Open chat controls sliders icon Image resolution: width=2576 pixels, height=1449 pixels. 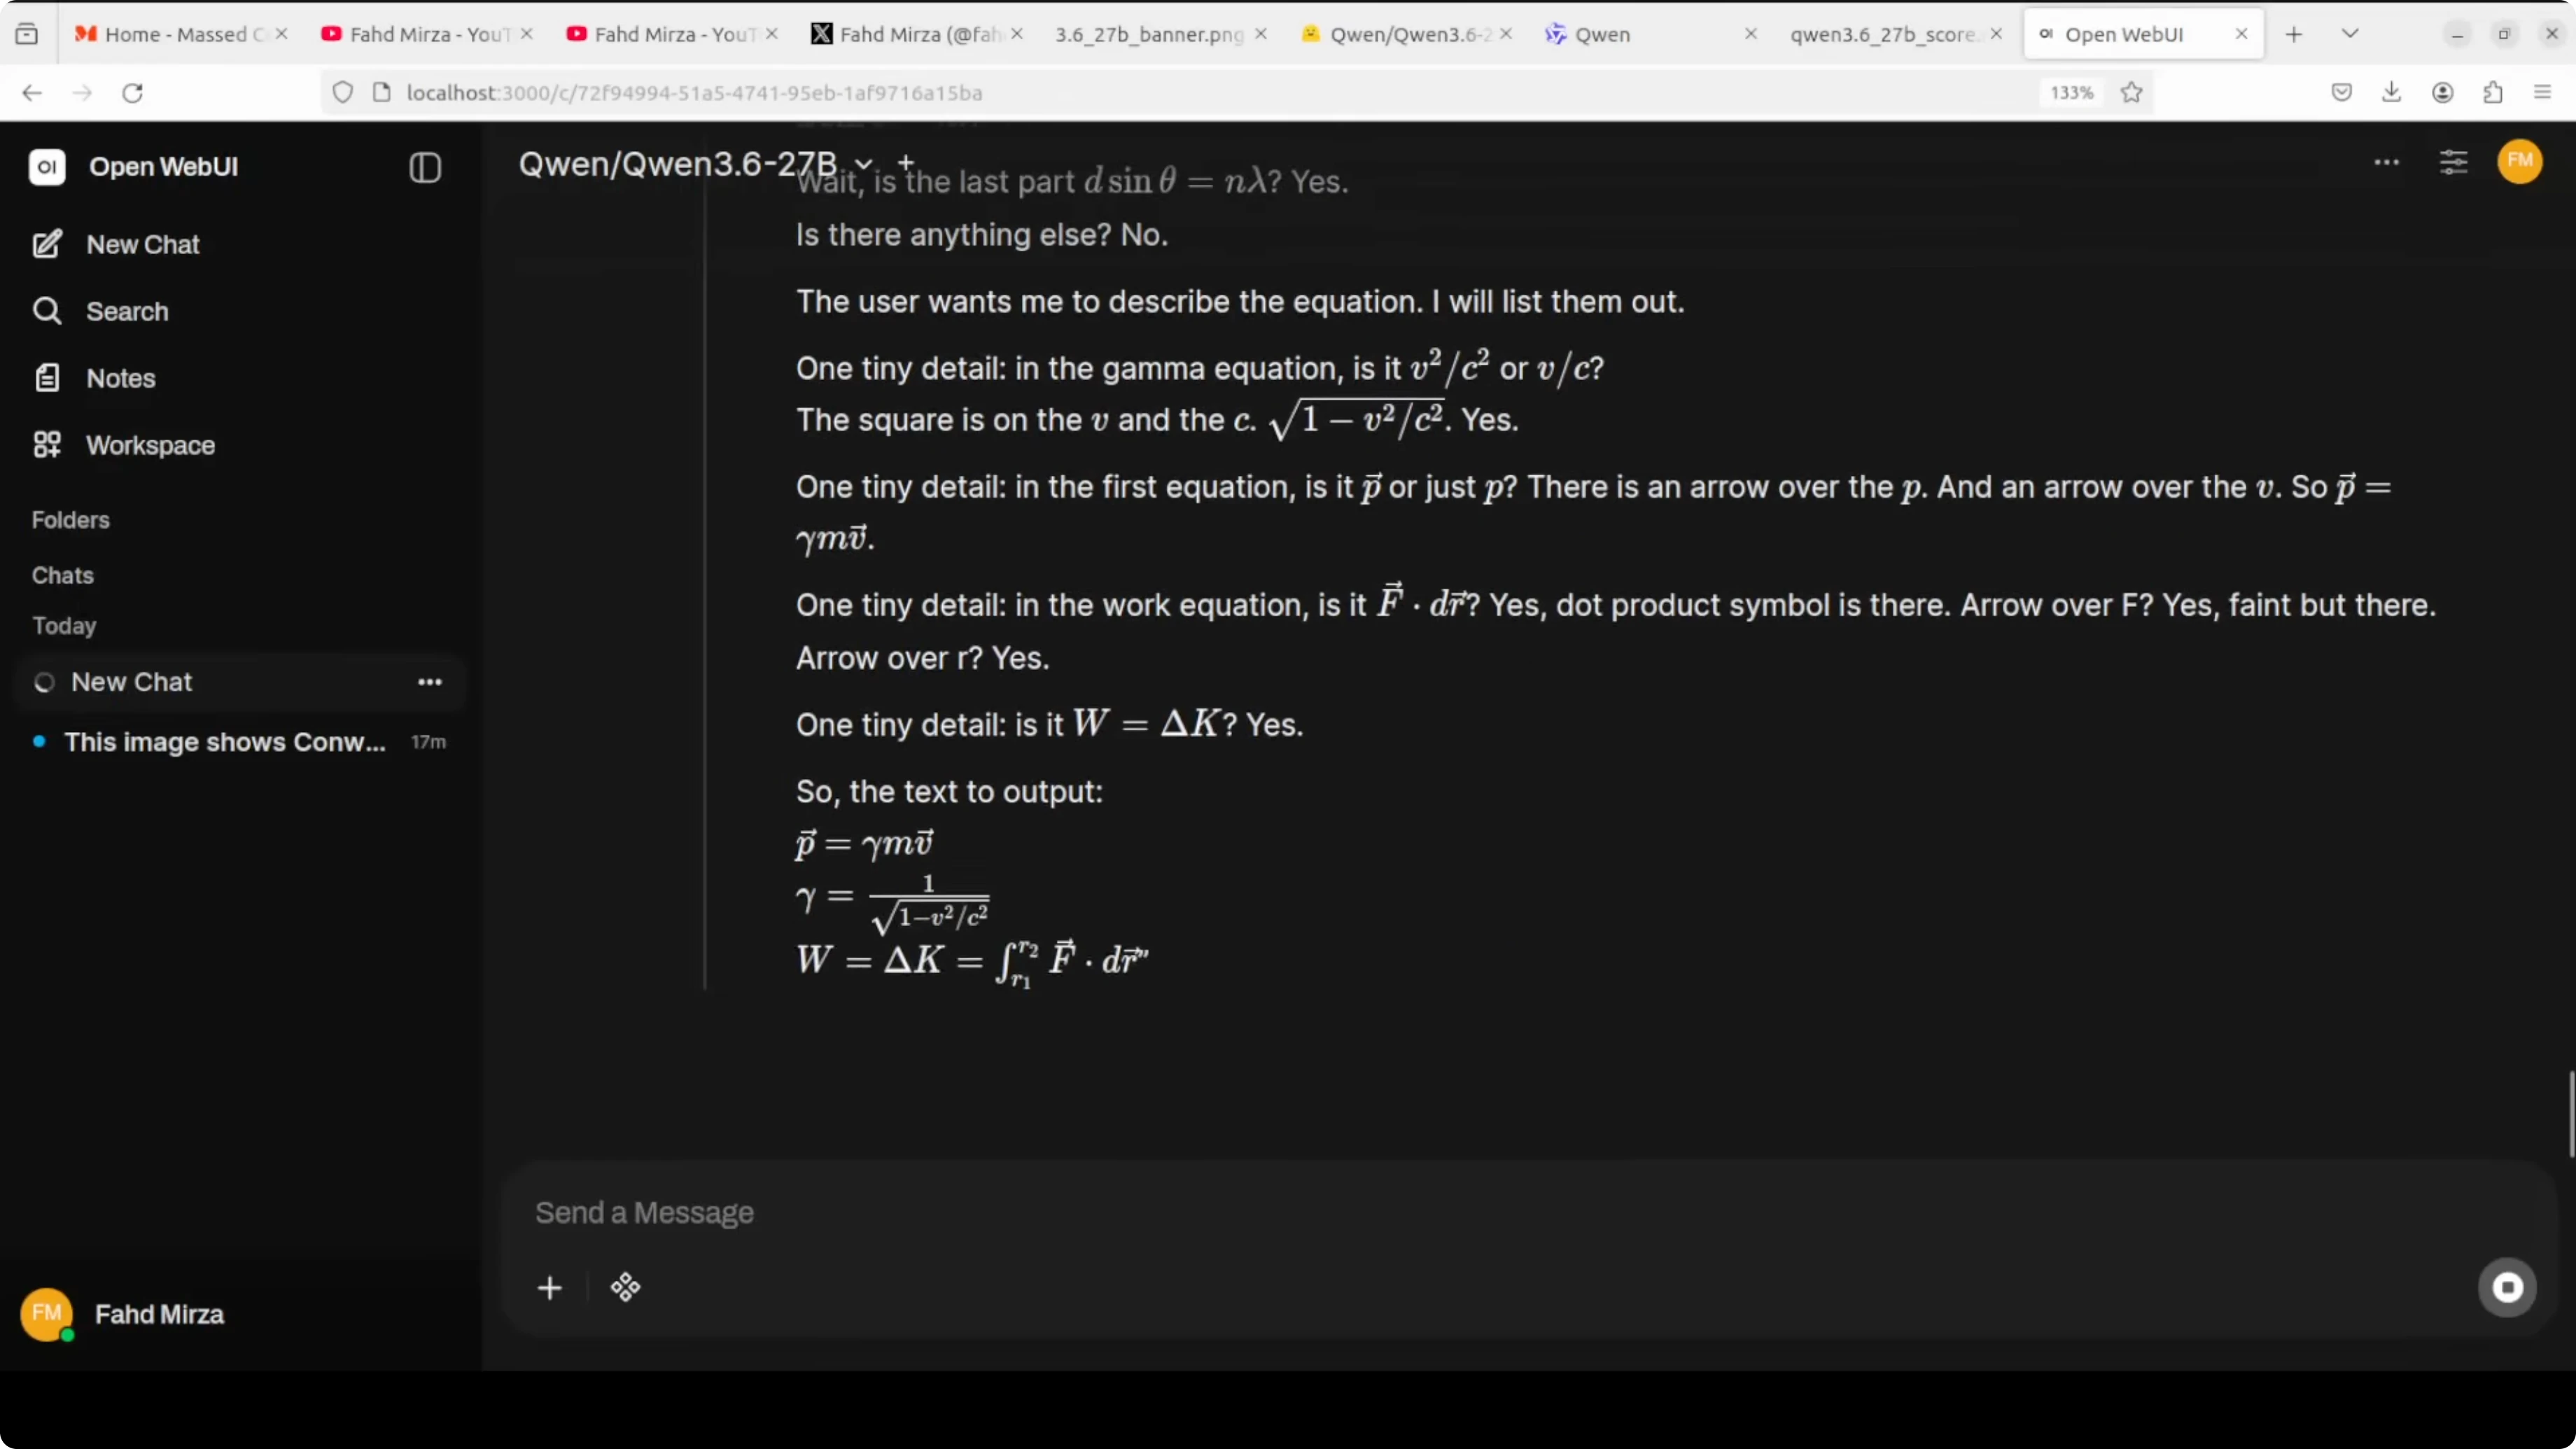pos(2453,162)
